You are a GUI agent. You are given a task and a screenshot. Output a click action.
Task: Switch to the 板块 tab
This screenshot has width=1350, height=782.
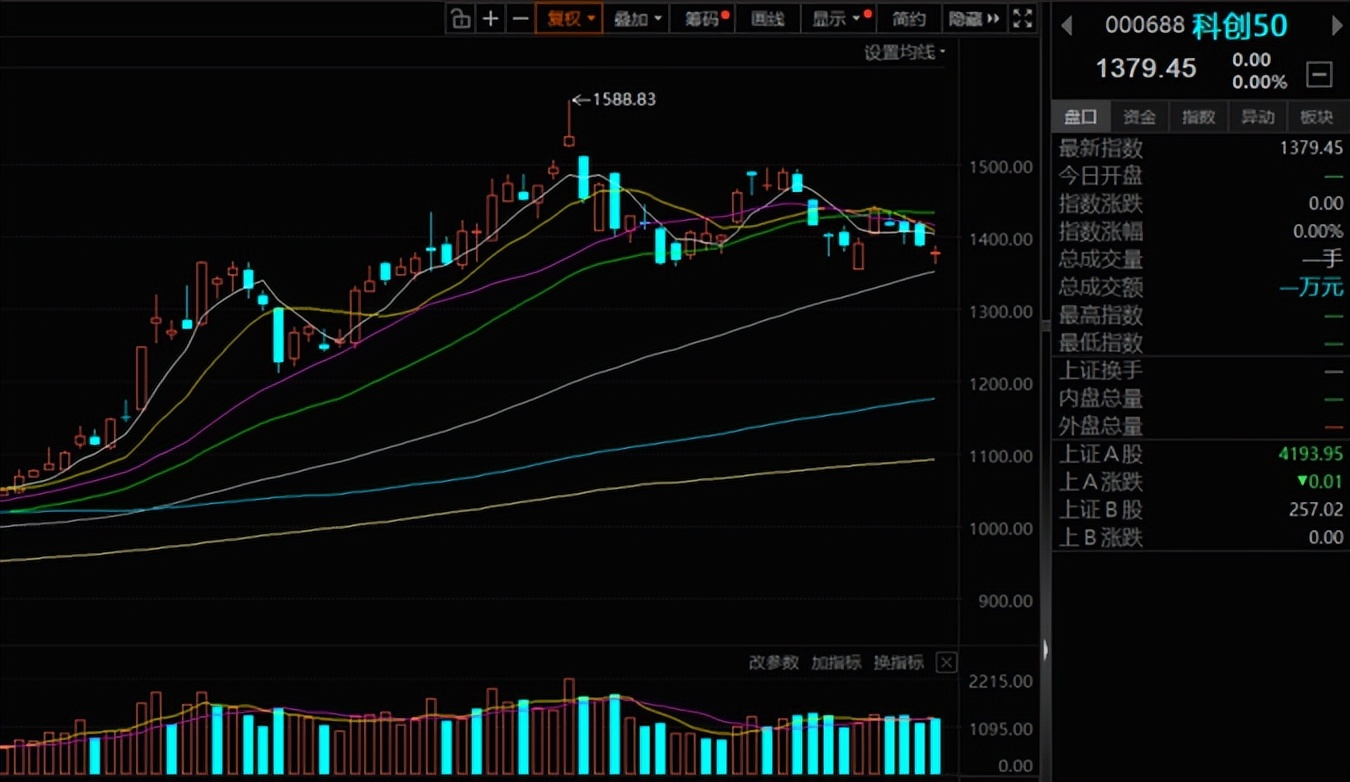tap(1316, 117)
